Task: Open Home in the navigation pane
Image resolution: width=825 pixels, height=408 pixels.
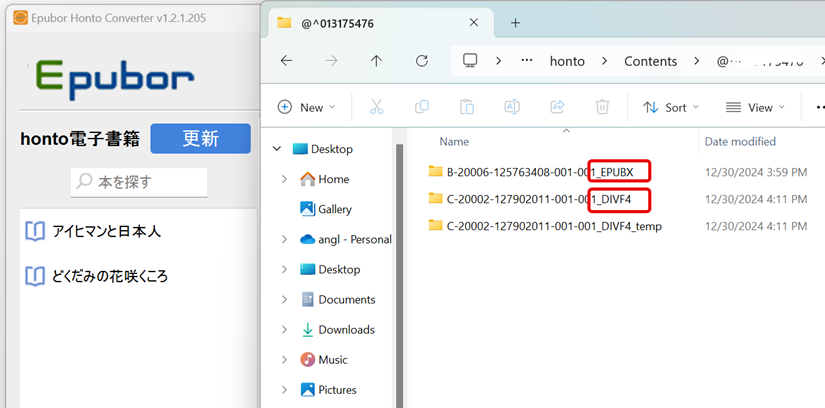Action: [324, 180]
